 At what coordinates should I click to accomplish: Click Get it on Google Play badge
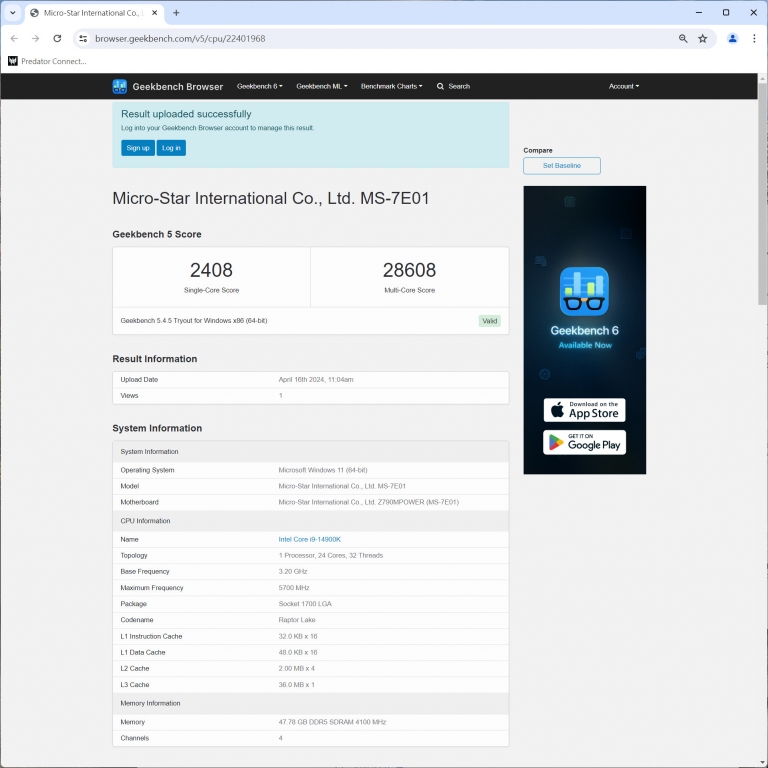[584, 442]
